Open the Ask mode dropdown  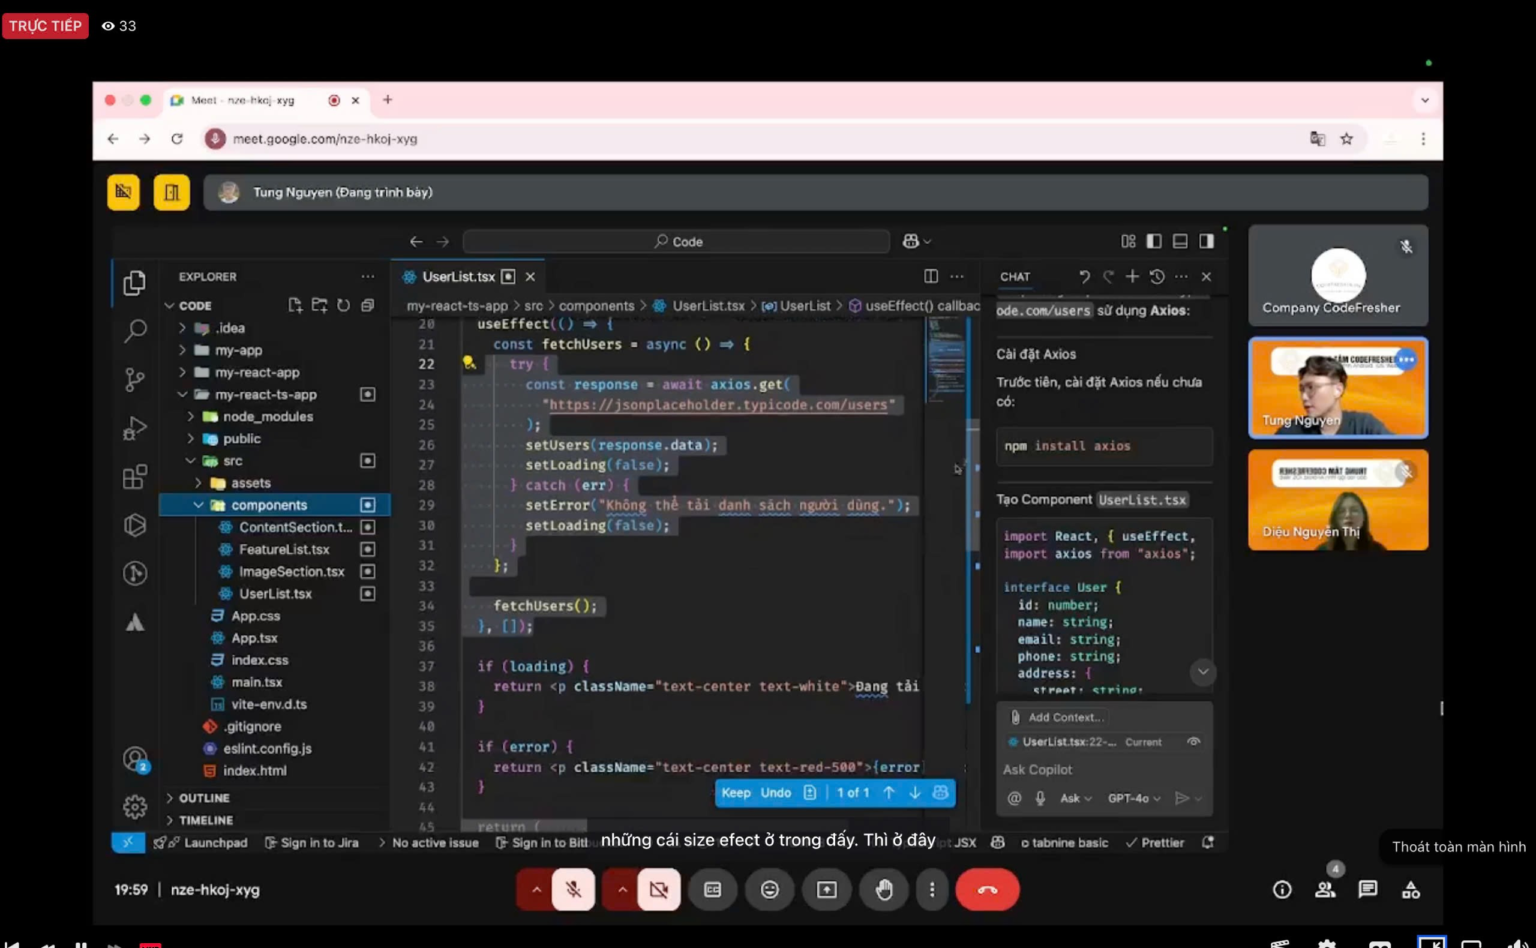pos(1076,798)
